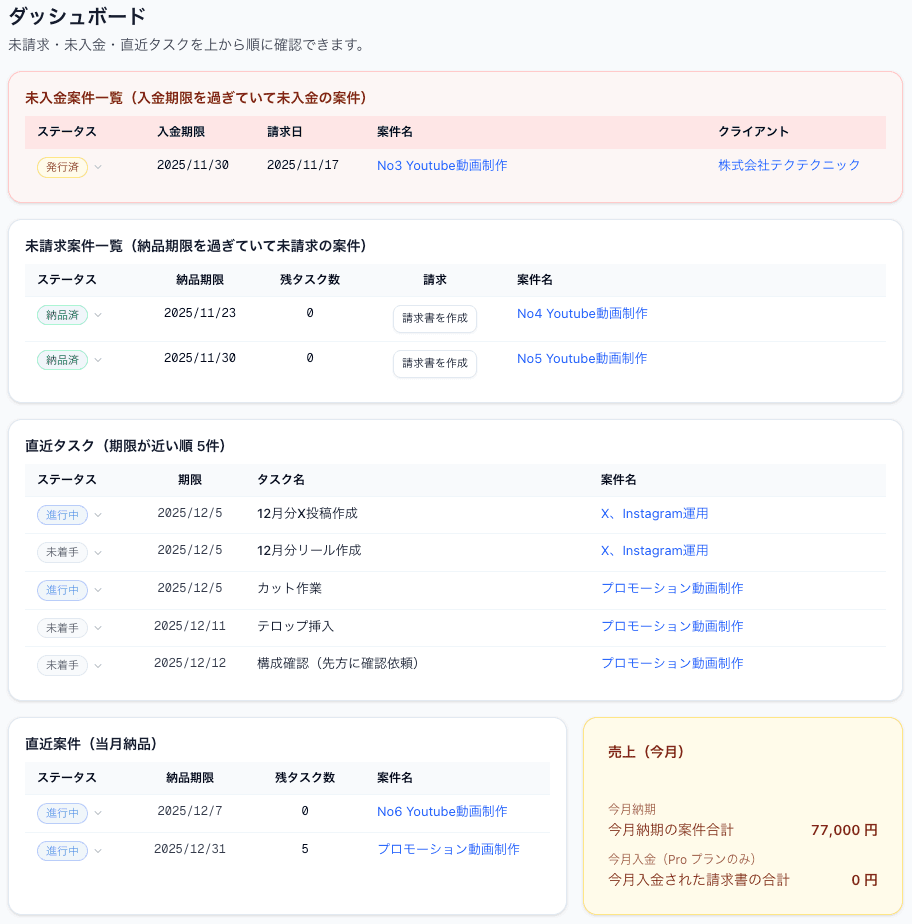Open the X、Instagram運用 link on the 12月分X投稿作成 row
The image size is (912, 924).
click(x=654, y=514)
